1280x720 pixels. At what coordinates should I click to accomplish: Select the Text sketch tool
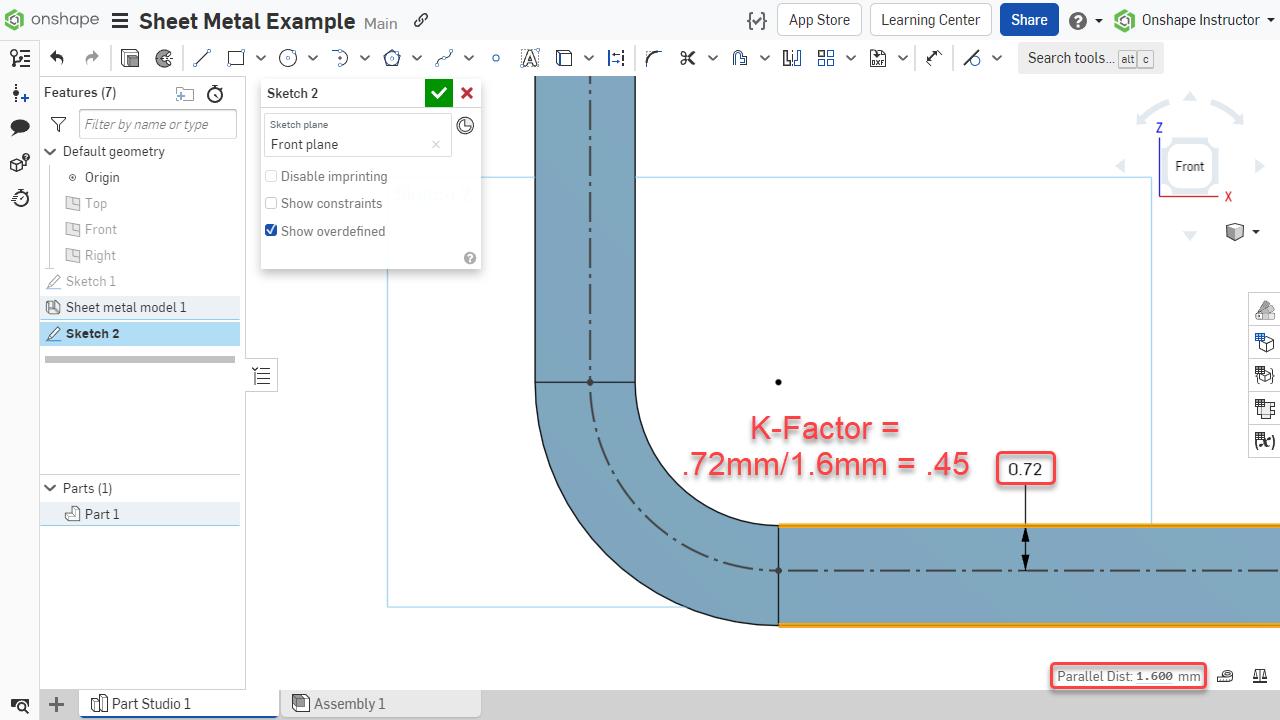(530, 58)
